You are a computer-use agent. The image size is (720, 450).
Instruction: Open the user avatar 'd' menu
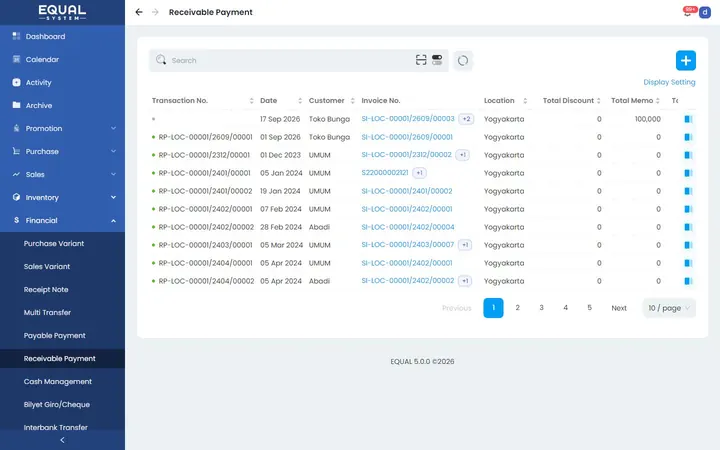705,12
